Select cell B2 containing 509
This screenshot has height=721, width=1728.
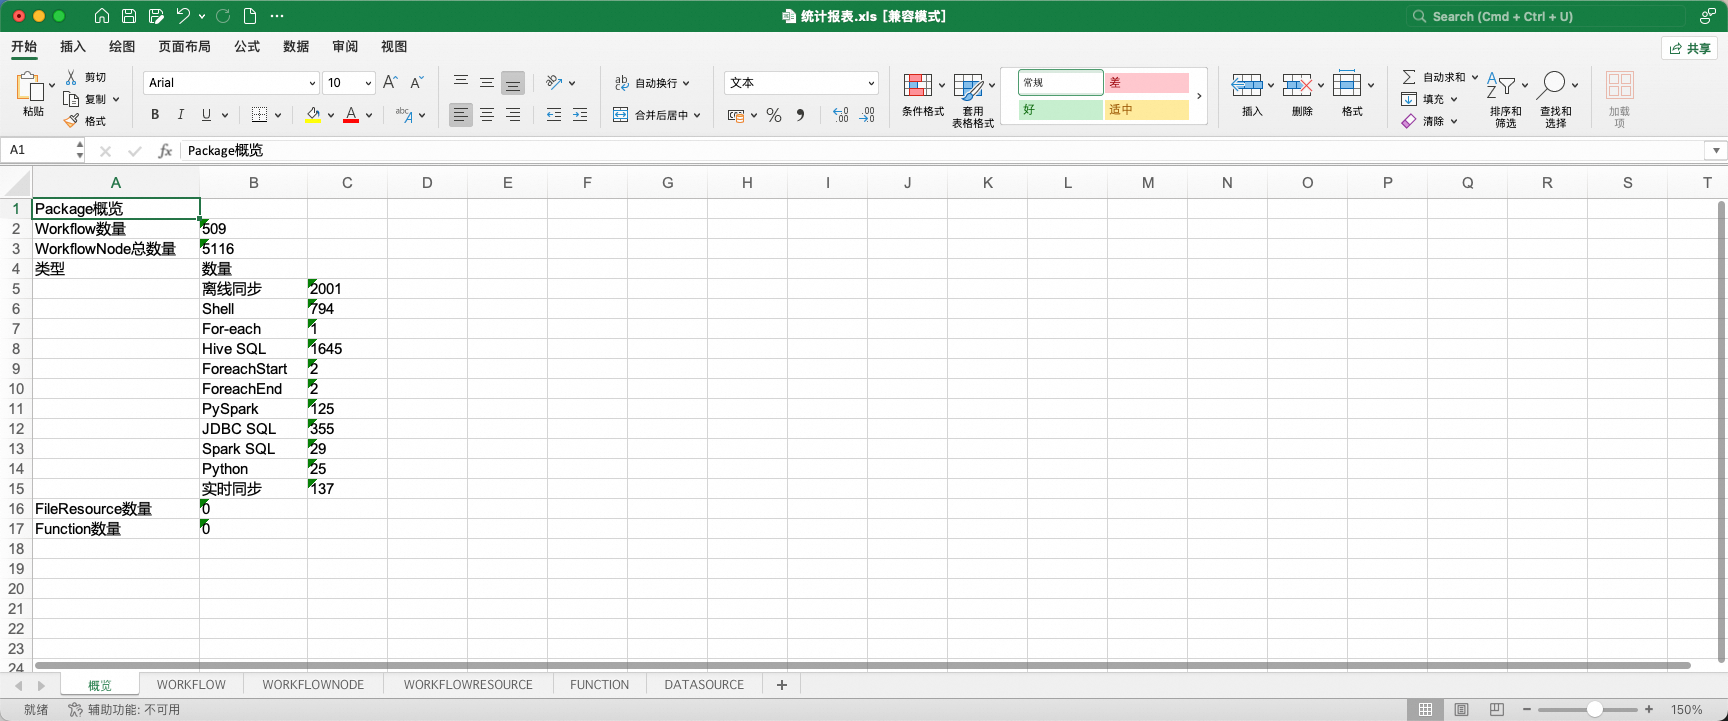(x=253, y=229)
